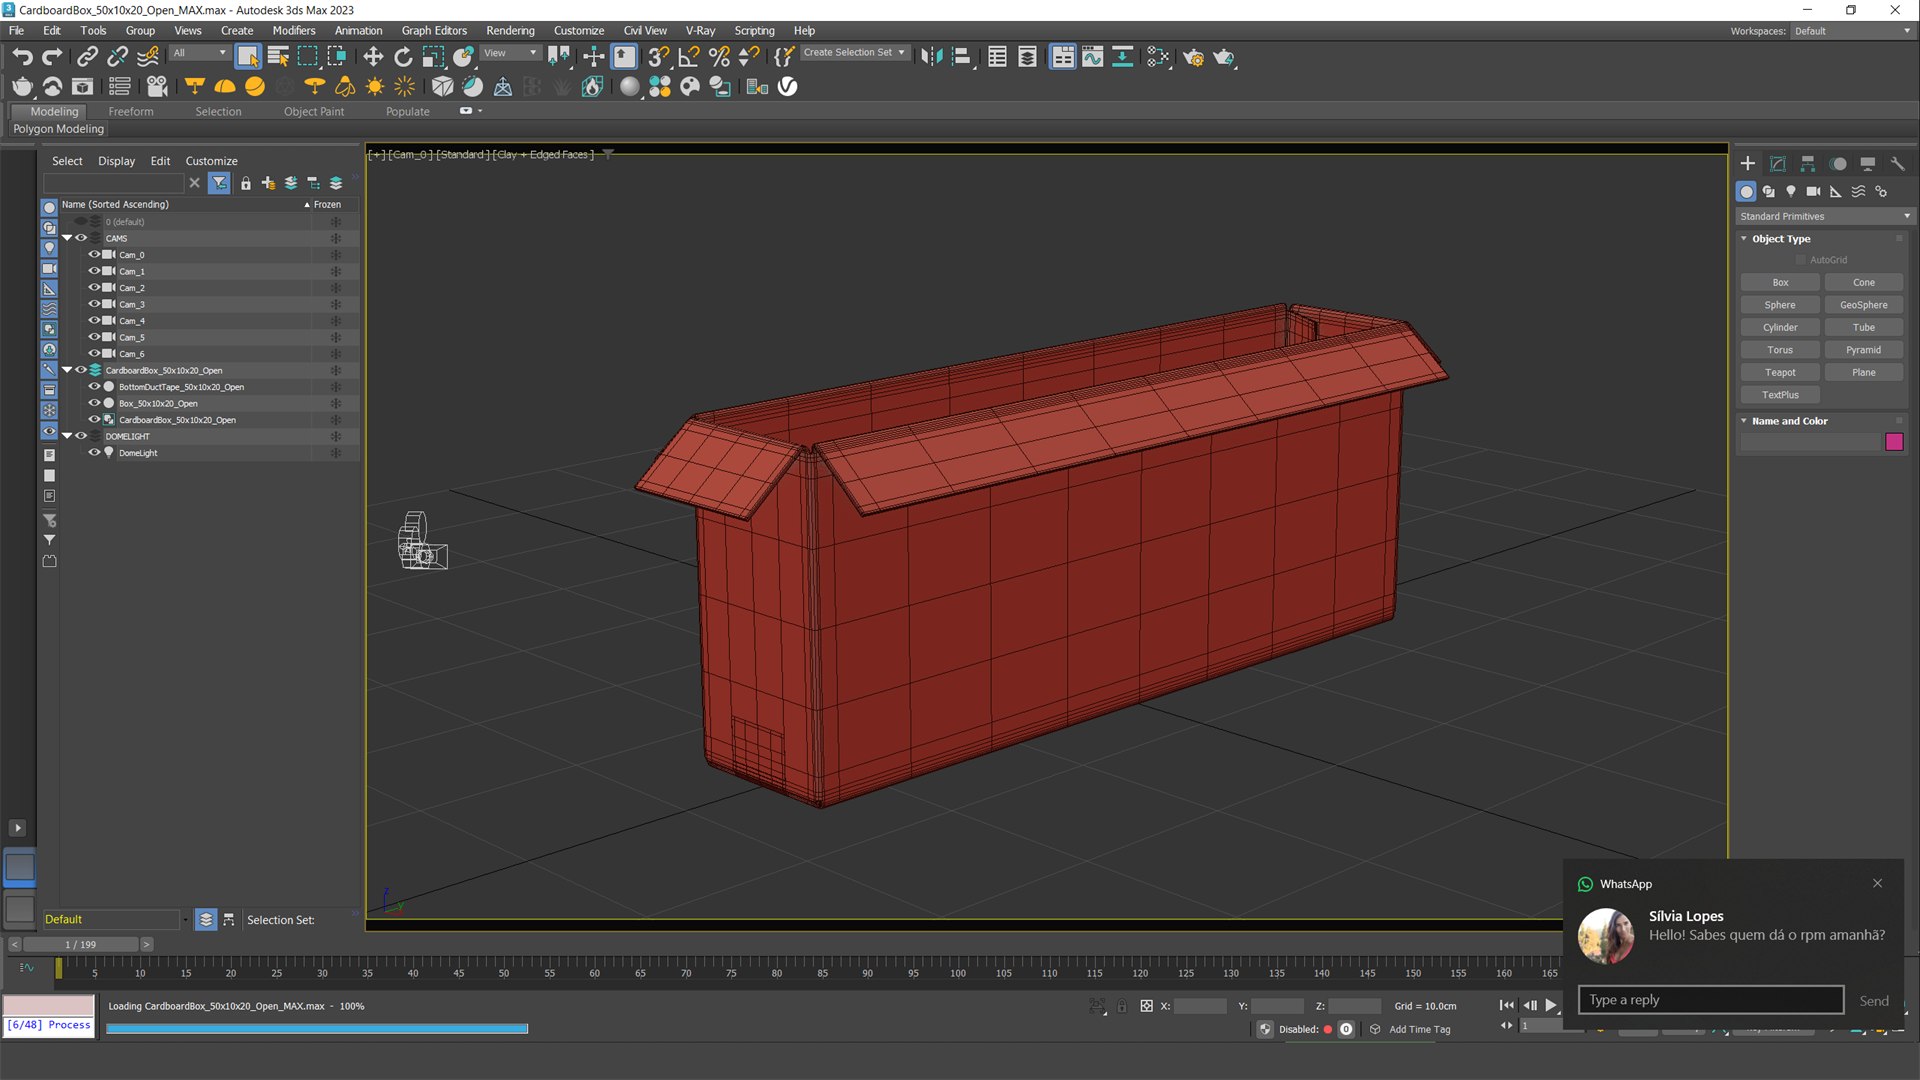The width and height of the screenshot is (1920, 1080).
Task: Click the V-Ray logo icon in toolbar
Action: coord(788,87)
